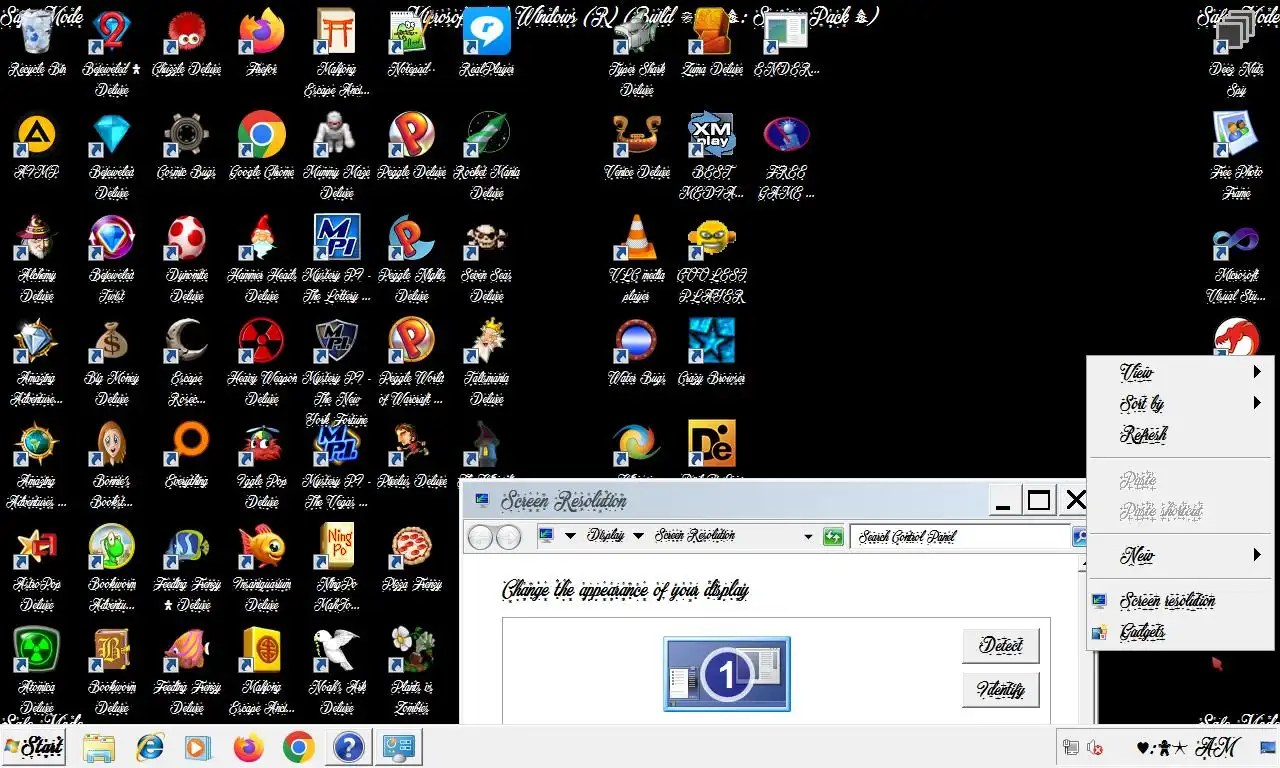1280x768 pixels.
Task: Focus the Search Control Panel field
Action: click(x=960, y=536)
